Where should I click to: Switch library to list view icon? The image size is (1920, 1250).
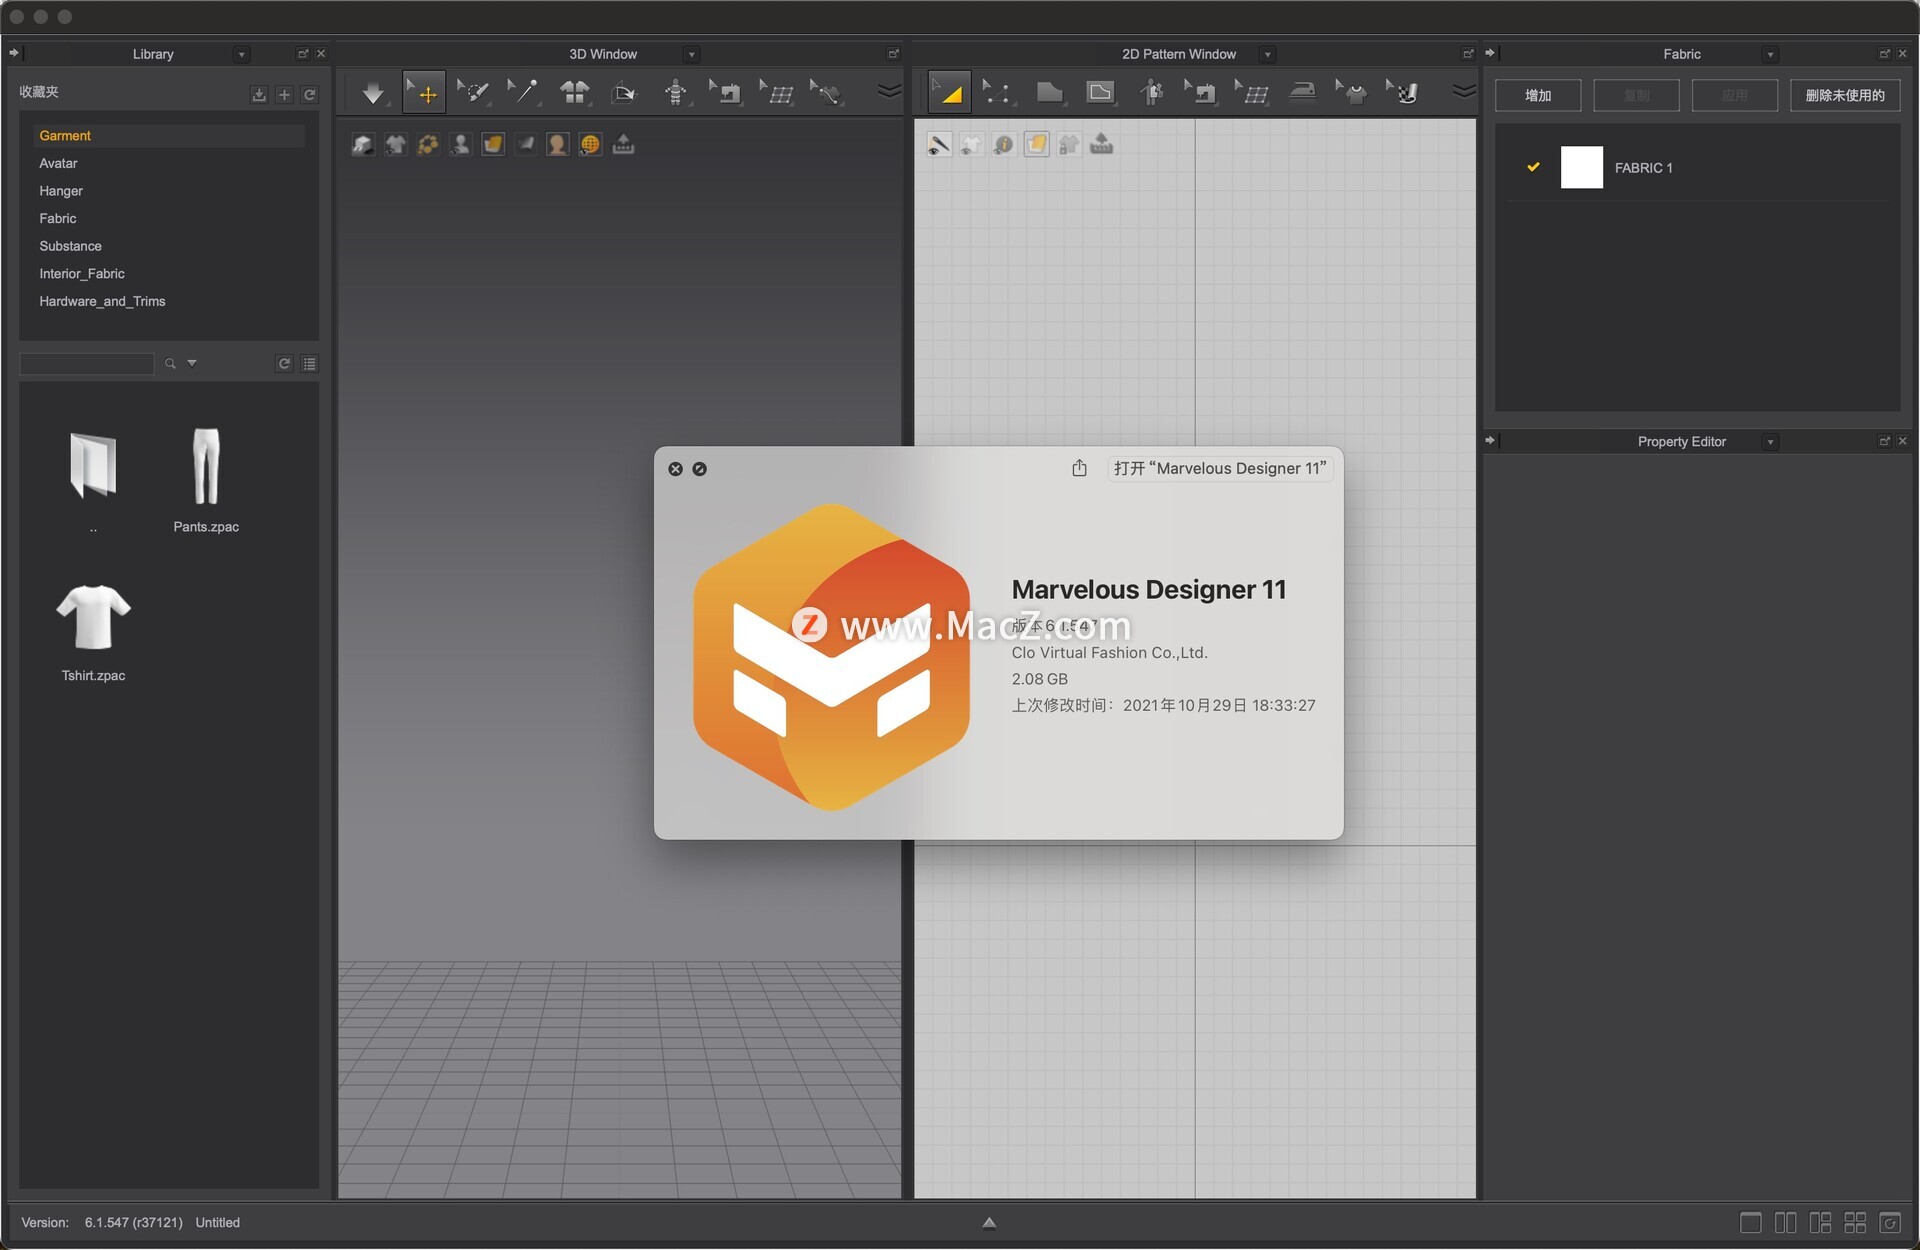click(x=310, y=364)
